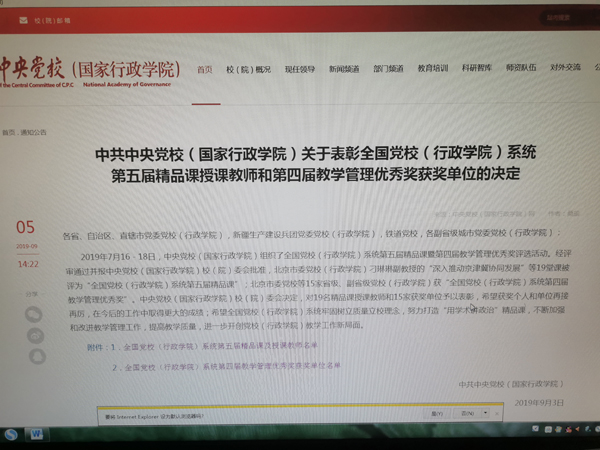
Task: Go to the 首页 nav tab
Action: pos(205,70)
